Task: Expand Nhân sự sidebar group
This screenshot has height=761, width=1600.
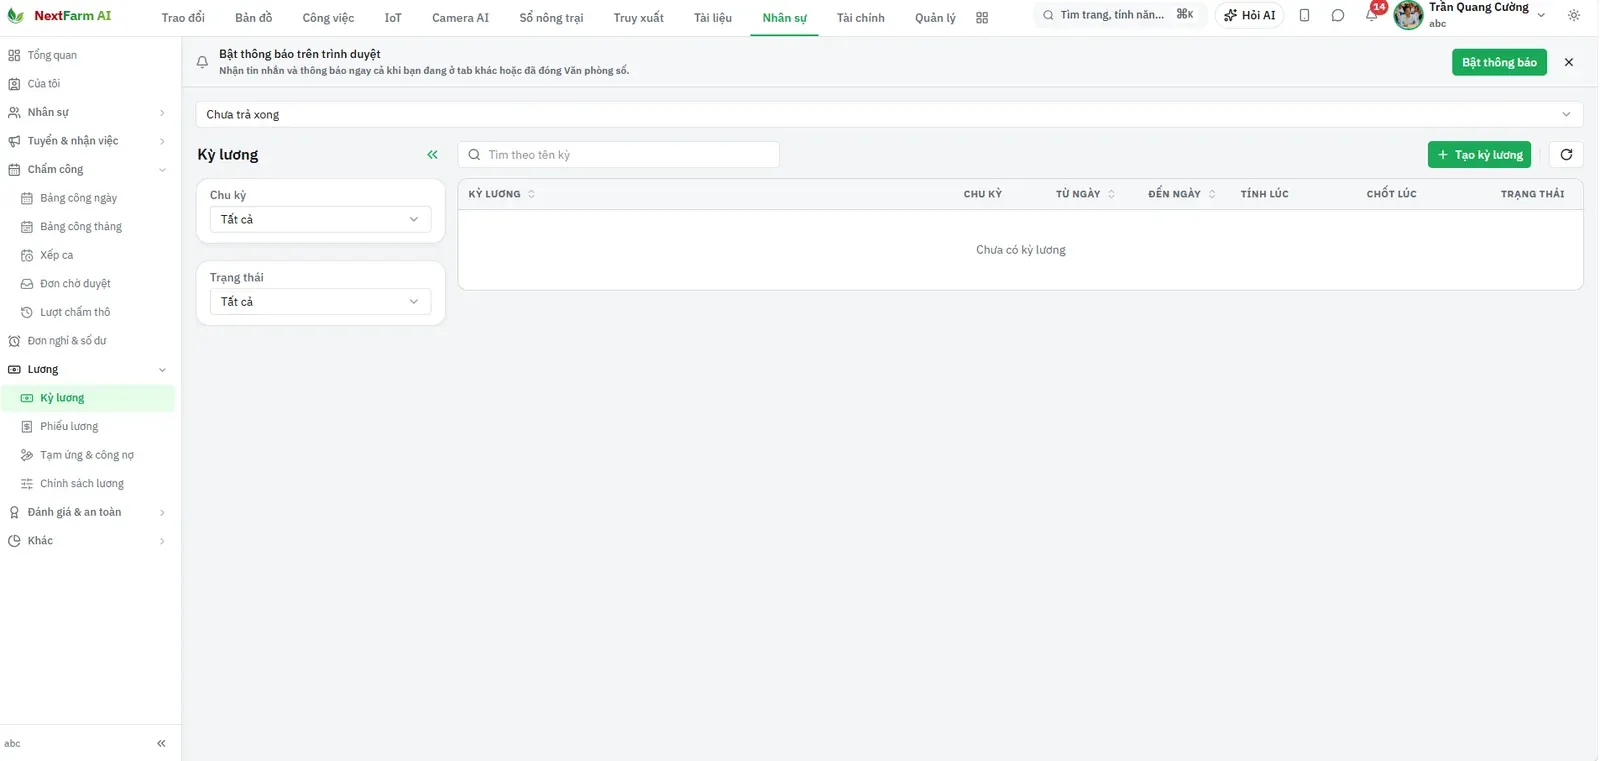Action: pos(88,112)
